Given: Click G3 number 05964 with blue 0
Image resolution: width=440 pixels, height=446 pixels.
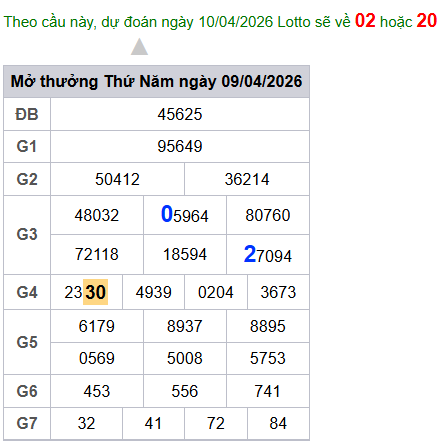Looking at the screenshot, I should tap(185, 214).
